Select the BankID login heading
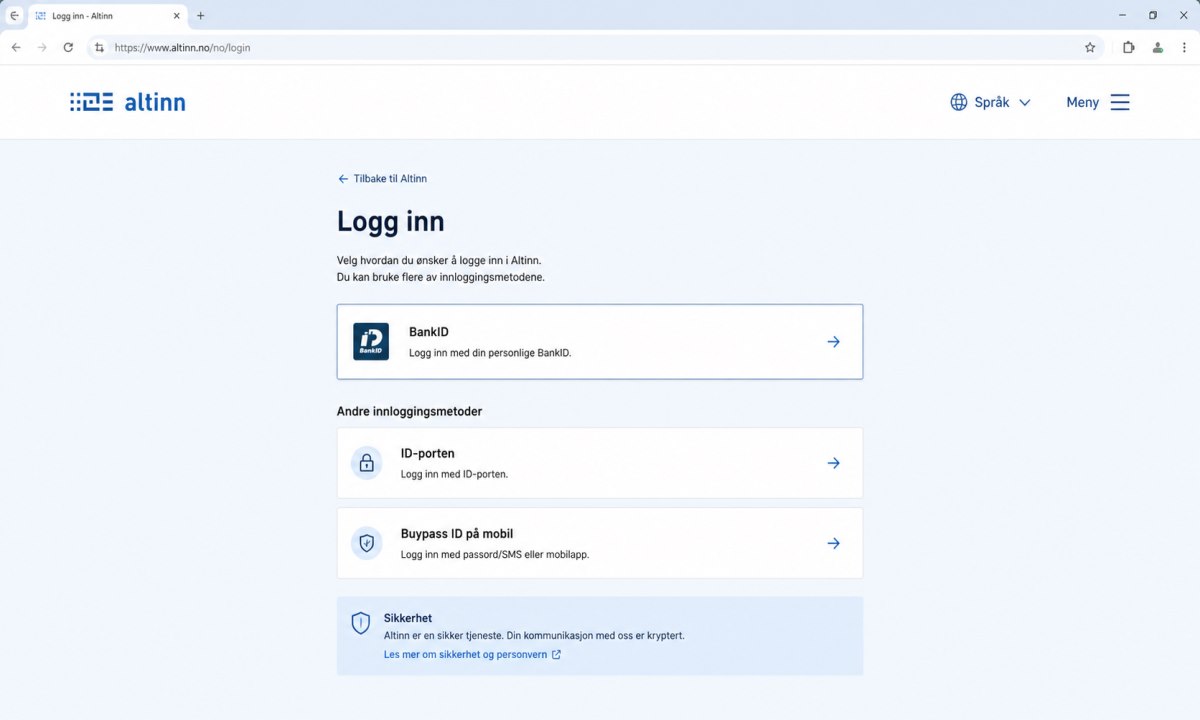Screen dimensions: 1200x720 click(429, 332)
